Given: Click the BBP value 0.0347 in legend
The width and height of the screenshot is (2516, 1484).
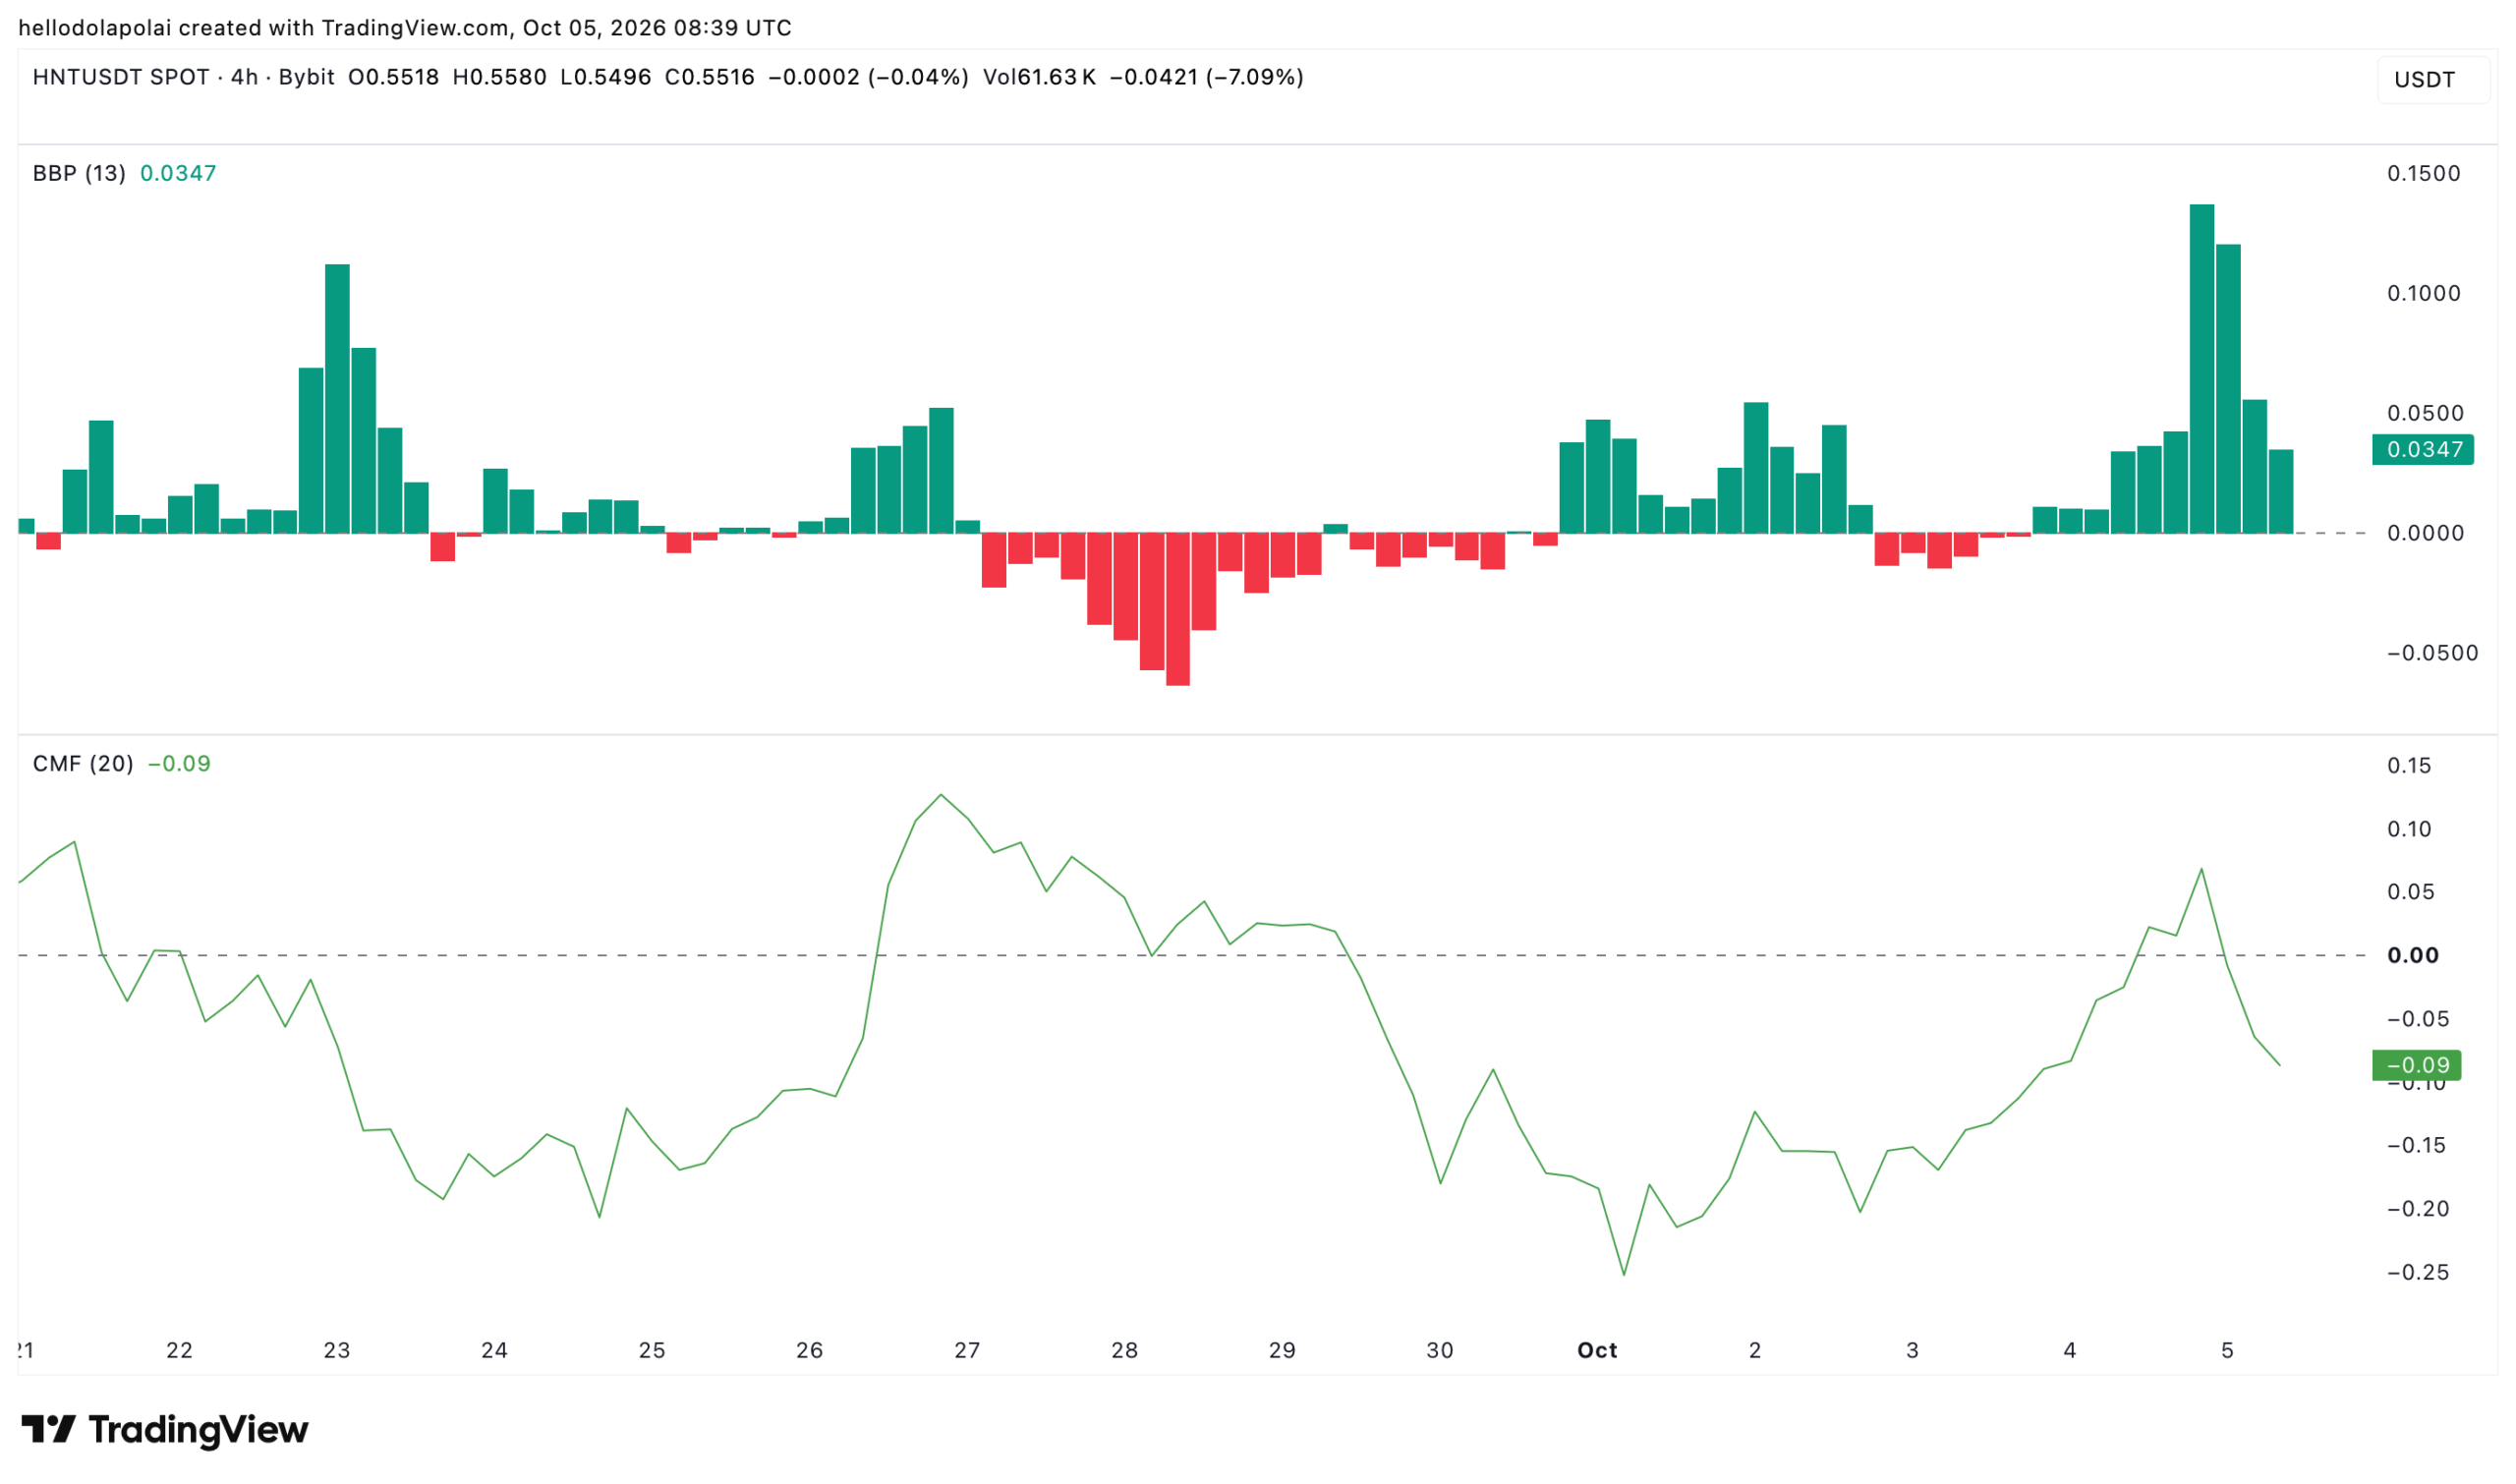Looking at the screenshot, I should 178,173.
